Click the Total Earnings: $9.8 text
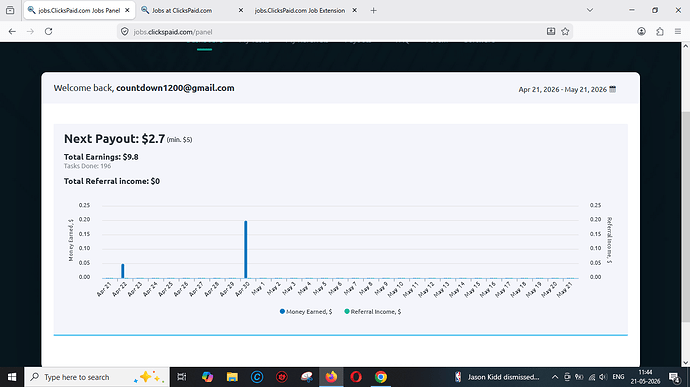This screenshot has width=690, height=387. point(101,157)
